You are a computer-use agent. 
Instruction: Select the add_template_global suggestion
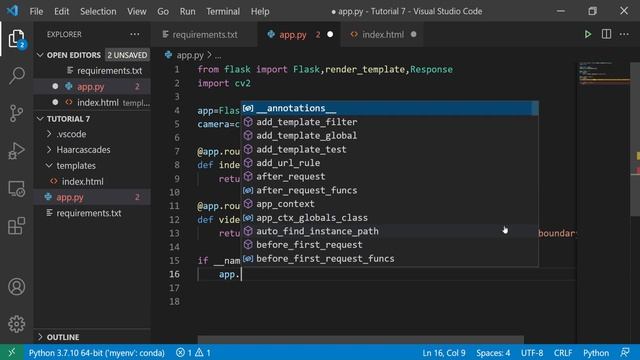click(x=389, y=136)
